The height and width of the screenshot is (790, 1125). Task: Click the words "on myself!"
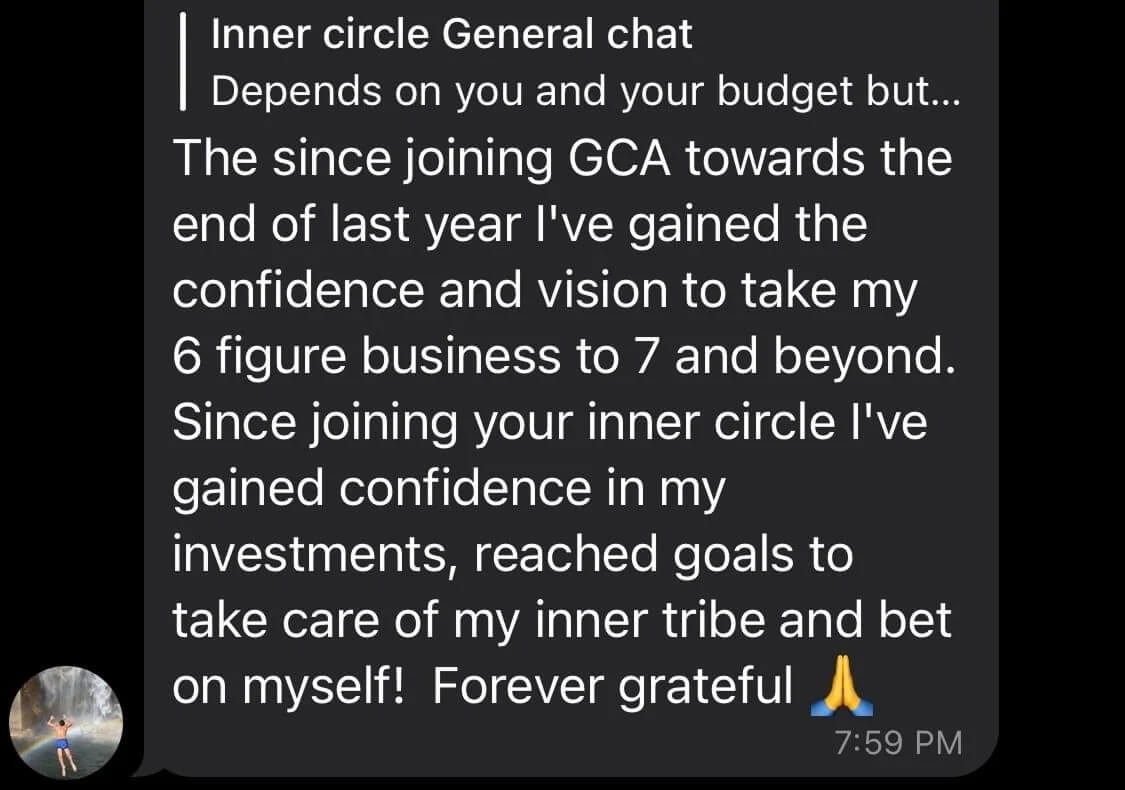(x=292, y=687)
